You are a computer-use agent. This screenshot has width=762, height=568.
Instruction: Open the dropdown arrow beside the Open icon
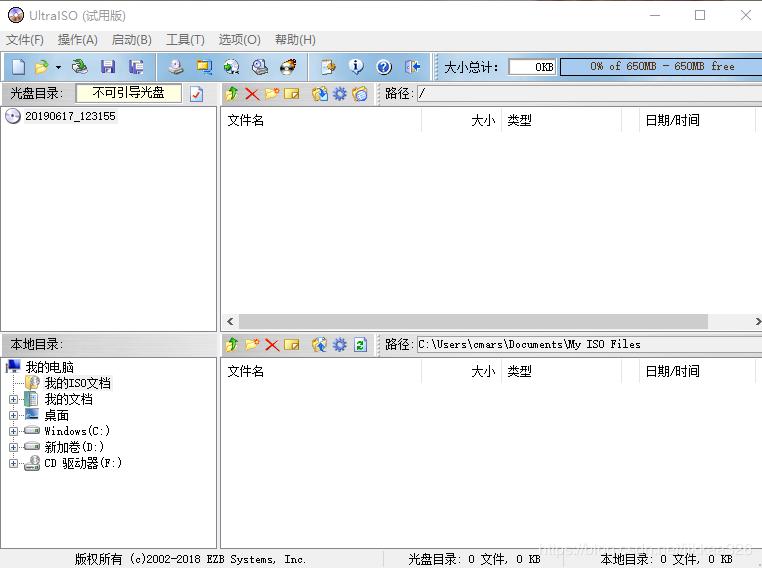(x=58, y=67)
